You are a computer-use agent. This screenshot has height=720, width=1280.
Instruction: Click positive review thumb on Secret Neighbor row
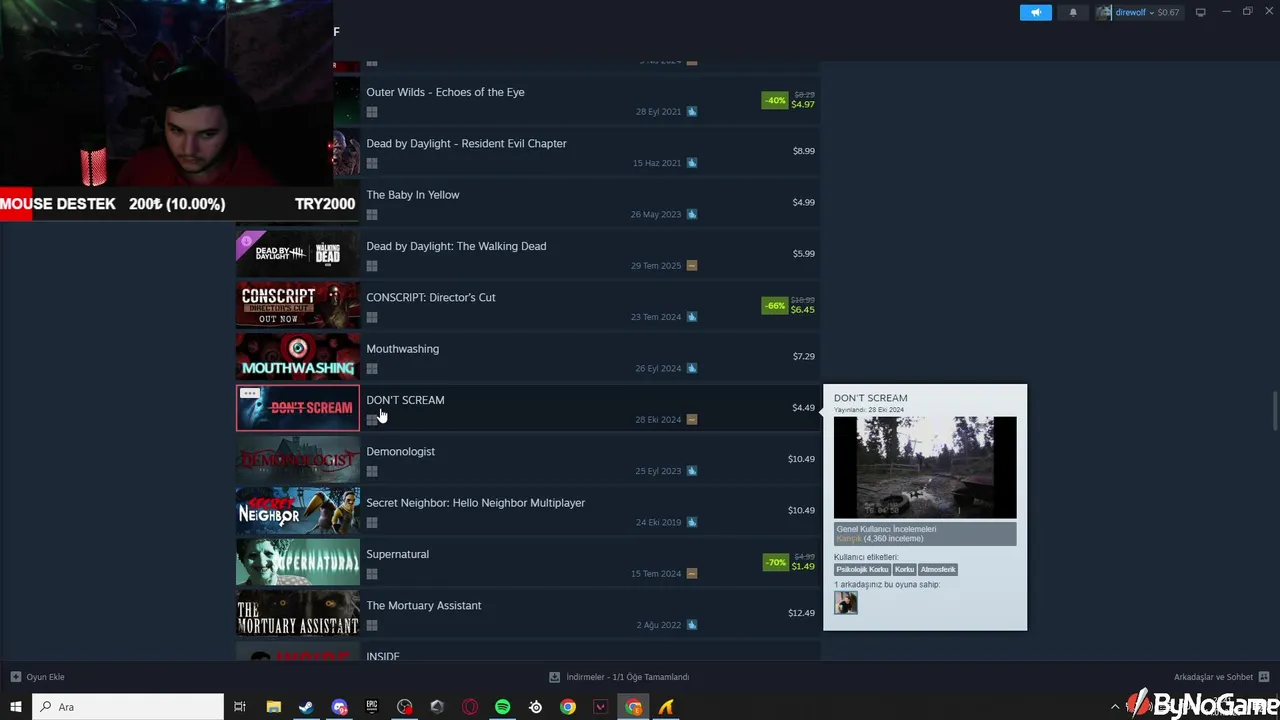click(692, 522)
